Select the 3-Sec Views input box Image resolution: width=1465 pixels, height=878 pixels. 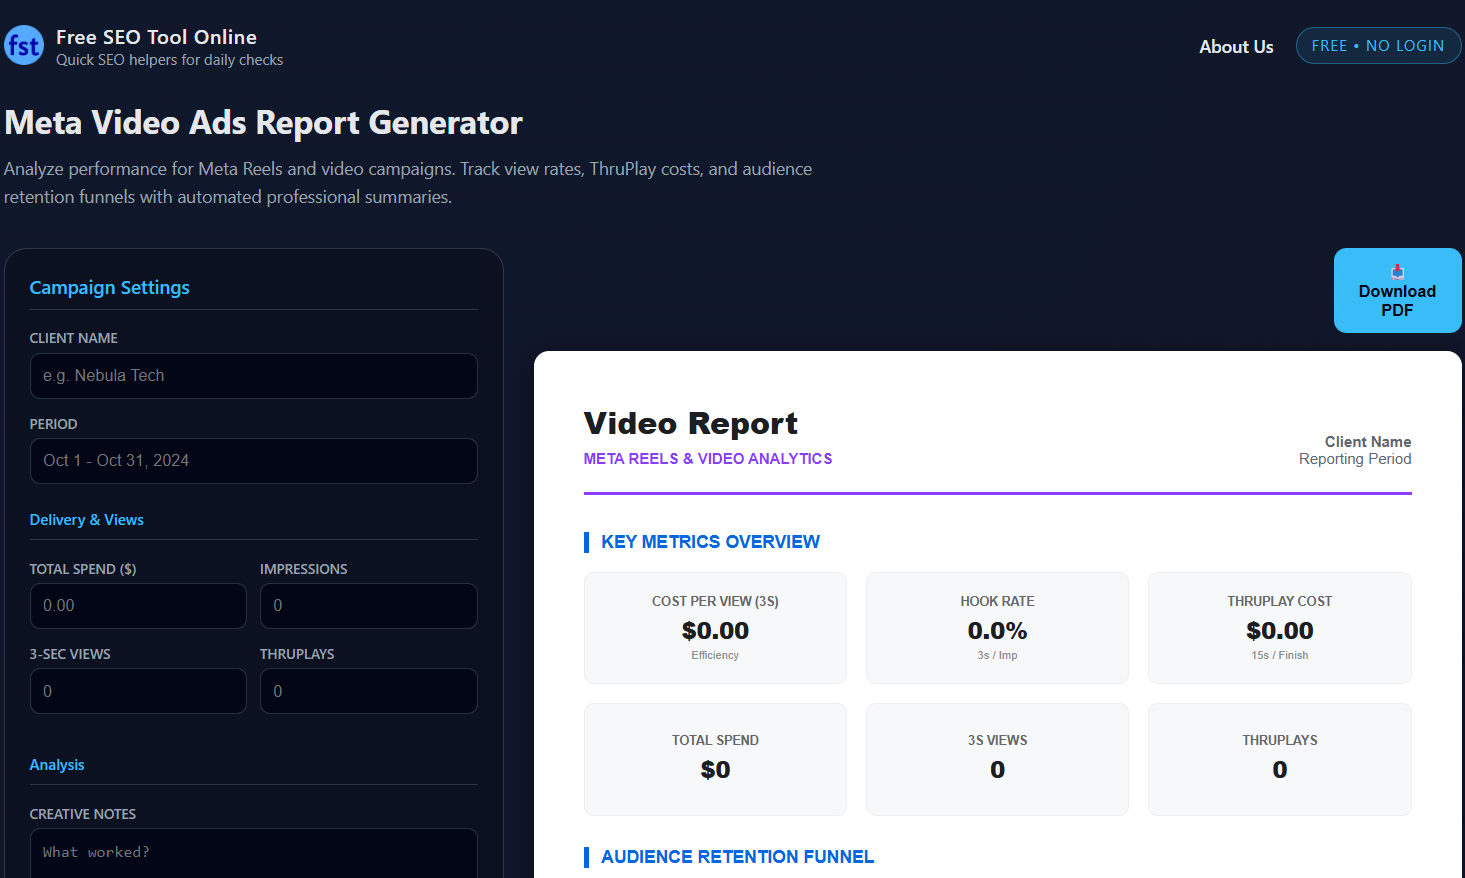(x=138, y=691)
